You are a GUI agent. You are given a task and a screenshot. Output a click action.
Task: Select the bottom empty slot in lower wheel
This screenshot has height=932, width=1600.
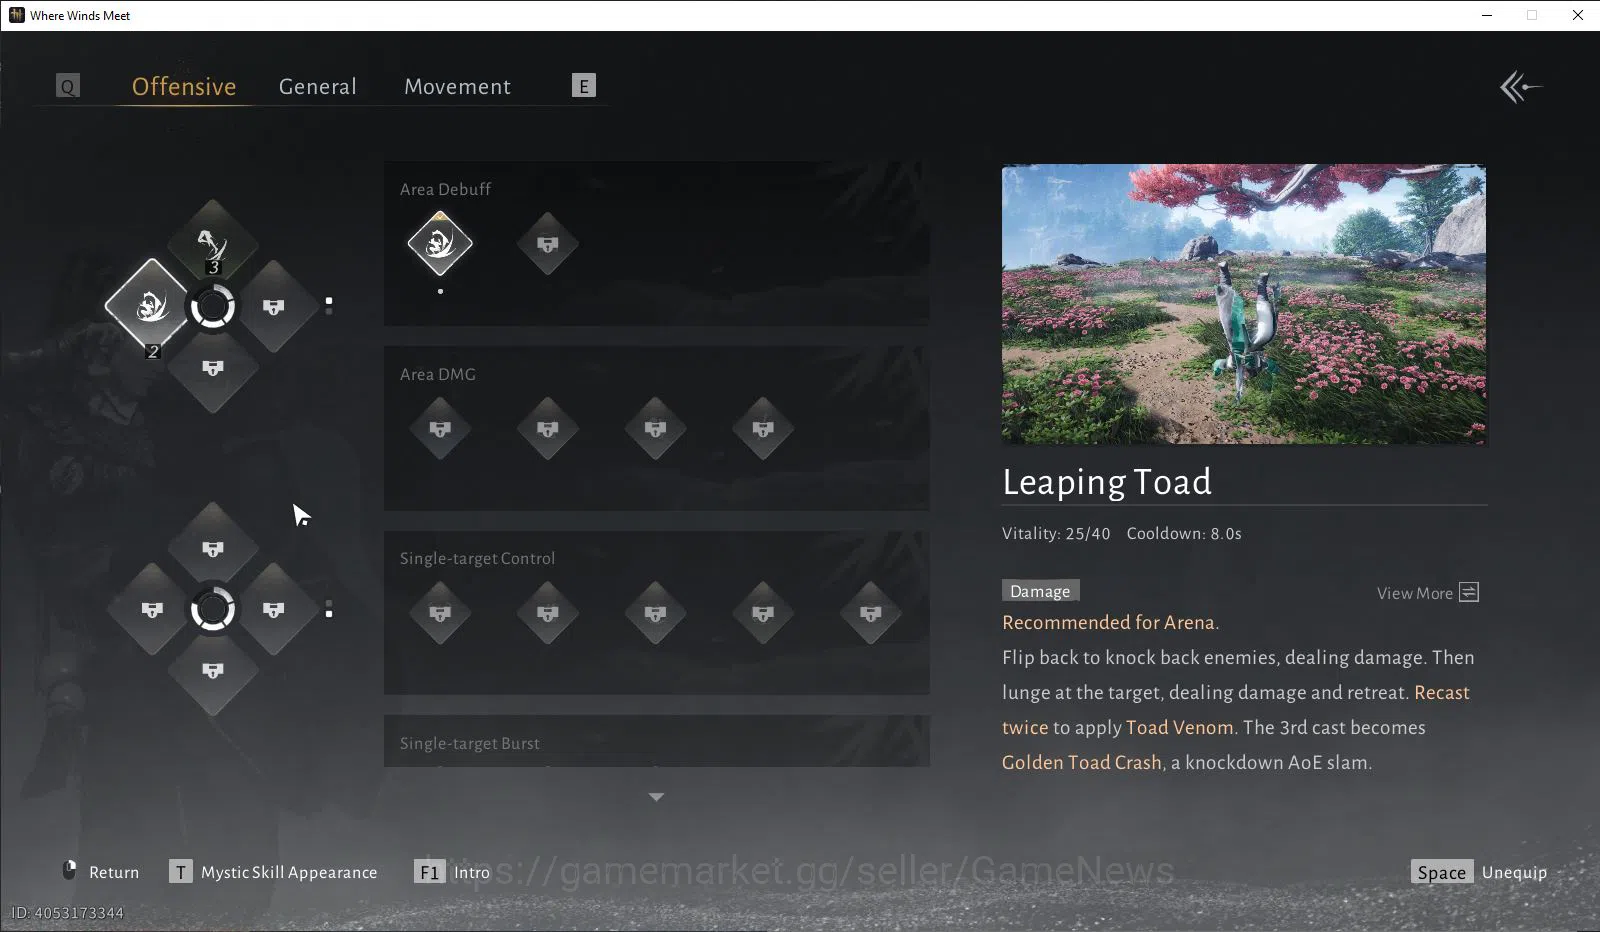point(212,671)
